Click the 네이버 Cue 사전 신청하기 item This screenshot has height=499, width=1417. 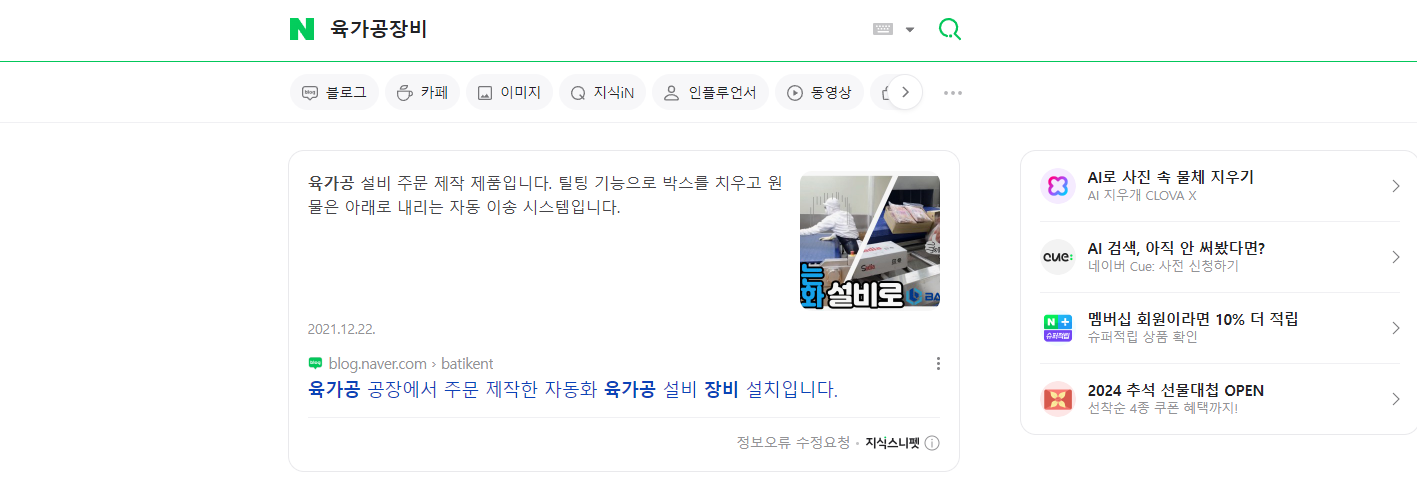point(1220,257)
